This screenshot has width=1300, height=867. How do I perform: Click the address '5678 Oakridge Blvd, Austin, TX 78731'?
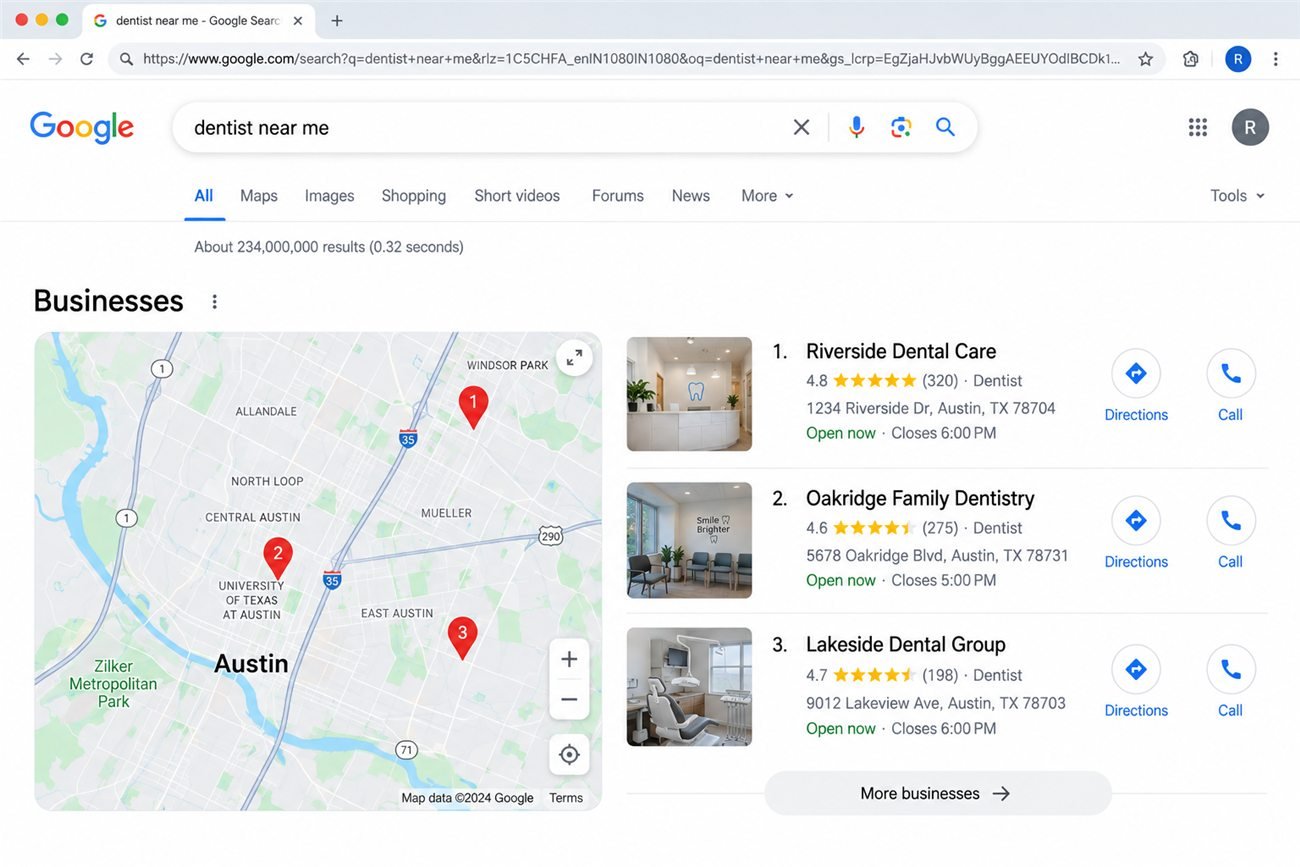pyautogui.click(x=937, y=555)
